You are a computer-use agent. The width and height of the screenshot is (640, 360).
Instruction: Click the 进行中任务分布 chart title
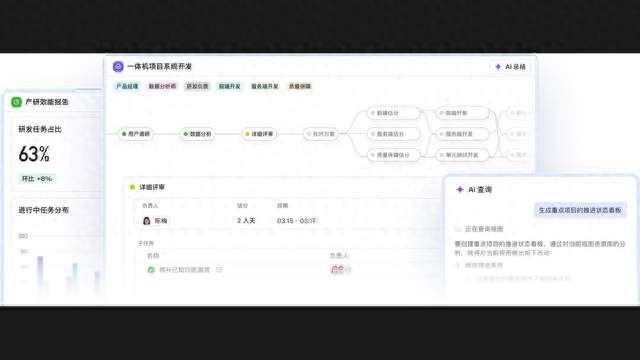[x=43, y=210]
